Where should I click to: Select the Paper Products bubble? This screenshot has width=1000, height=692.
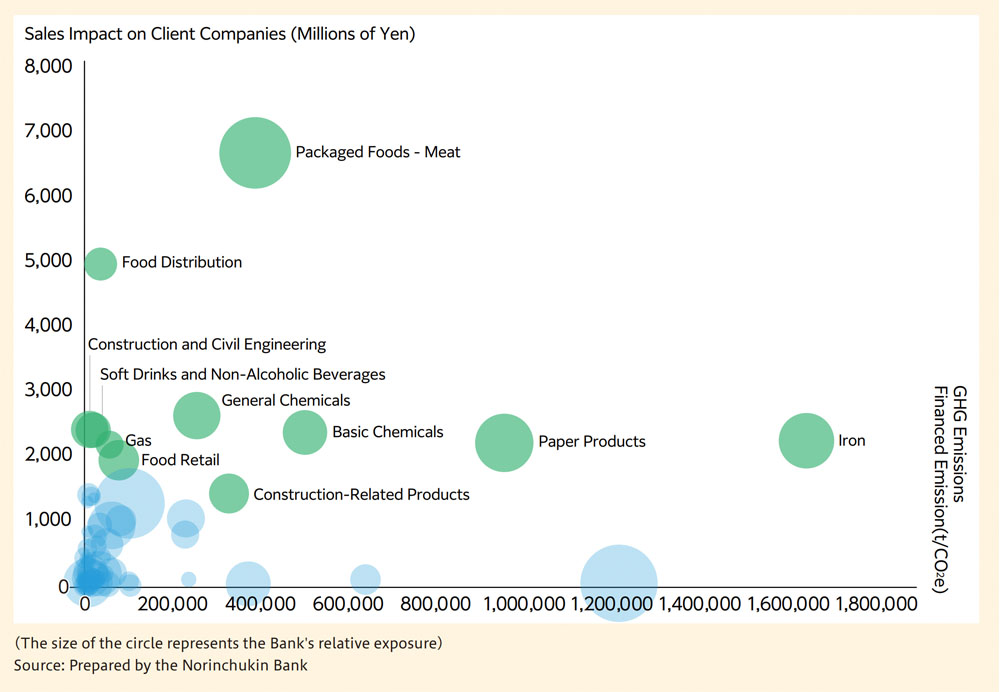pyautogui.click(x=503, y=443)
